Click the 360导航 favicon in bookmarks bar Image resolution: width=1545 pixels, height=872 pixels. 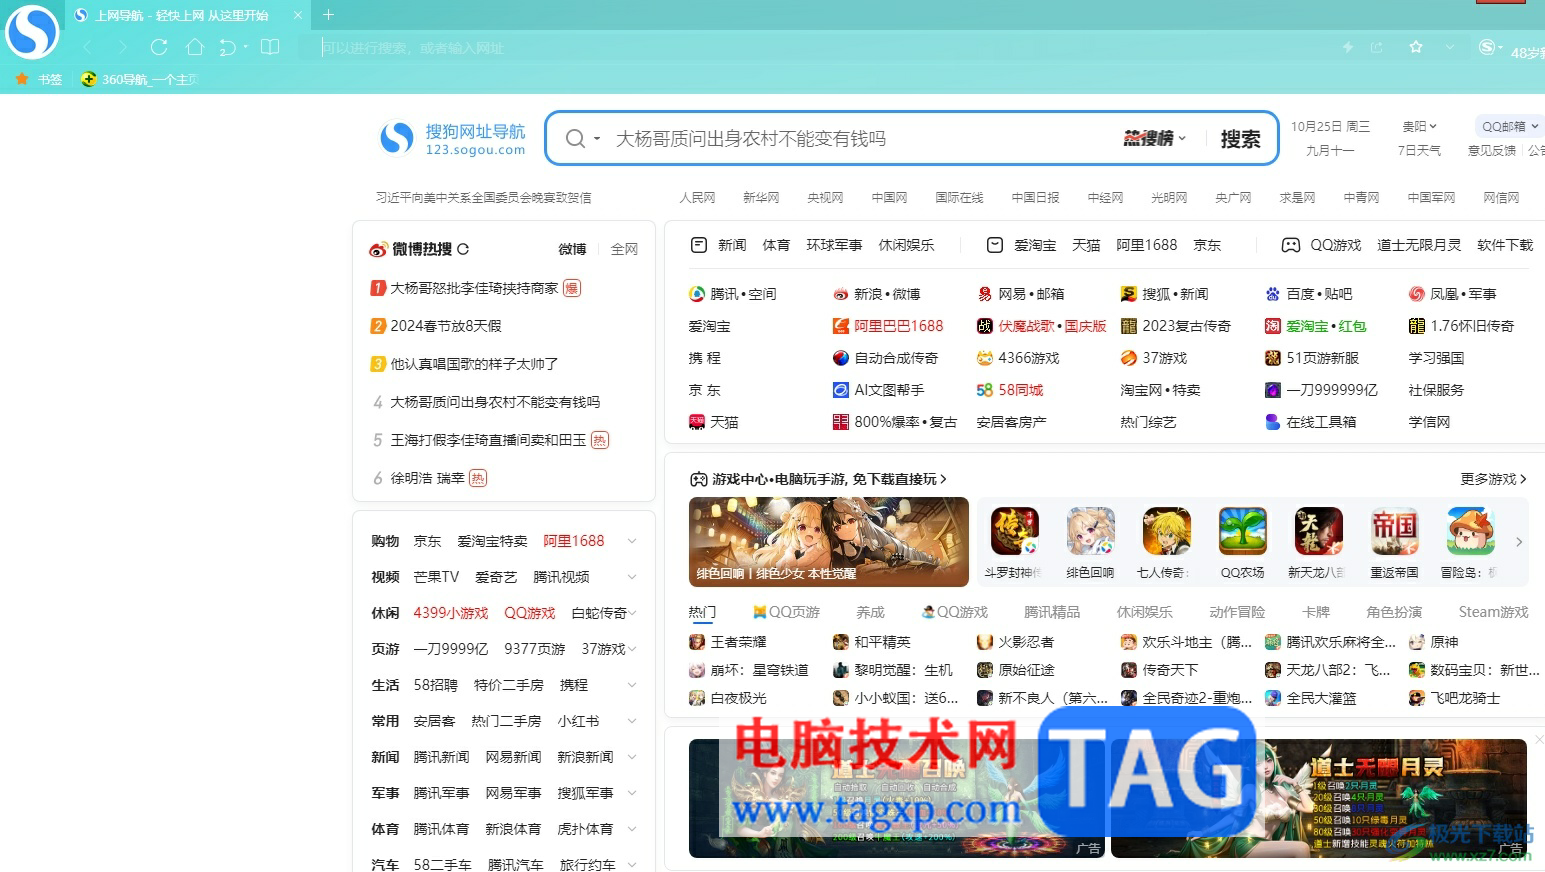pyautogui.click(x=89, y=79)
